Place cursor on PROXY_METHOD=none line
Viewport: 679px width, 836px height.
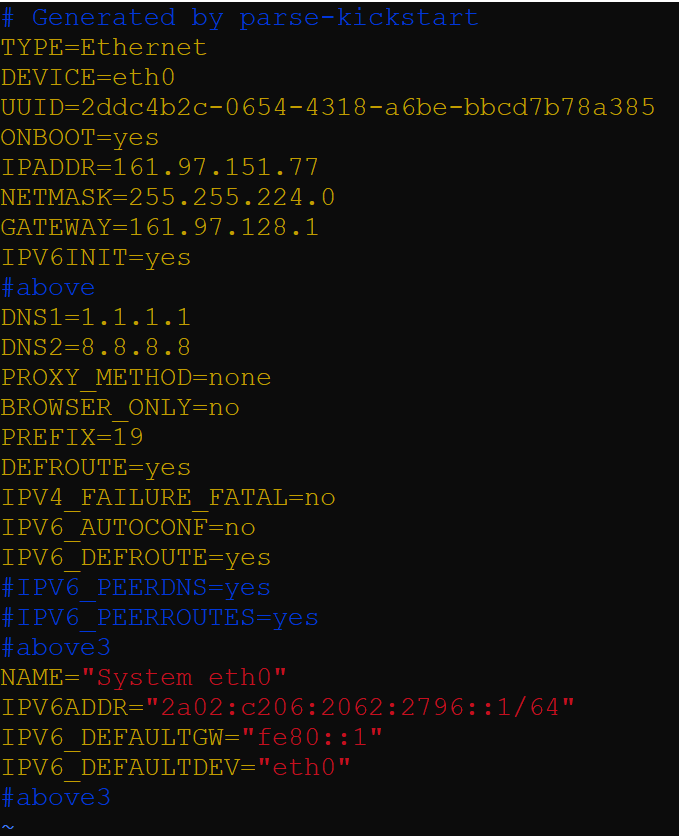click(x=136, y=378)
